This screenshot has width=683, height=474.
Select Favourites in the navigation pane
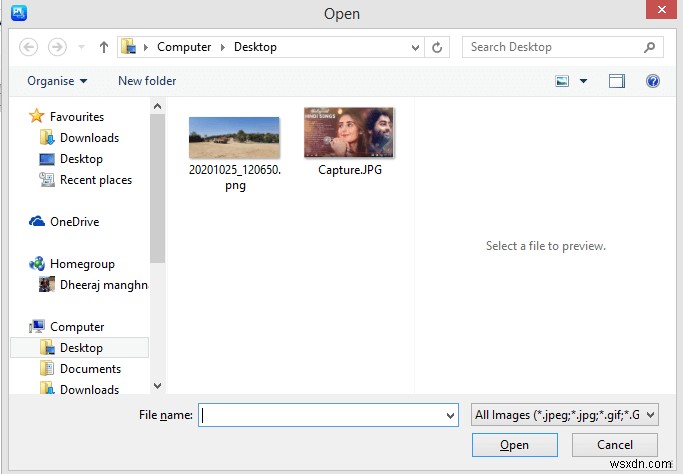[77, 116]
